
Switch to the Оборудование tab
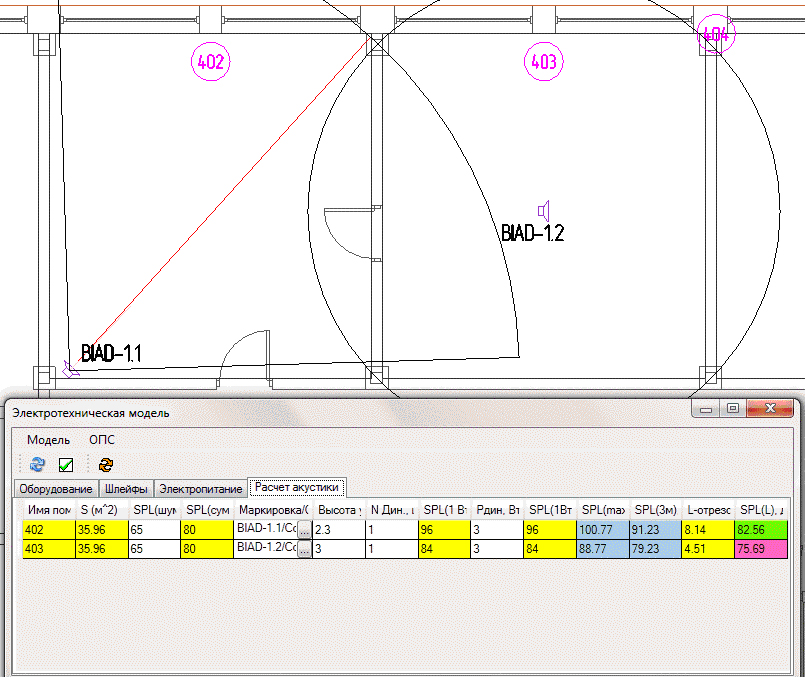56,489
